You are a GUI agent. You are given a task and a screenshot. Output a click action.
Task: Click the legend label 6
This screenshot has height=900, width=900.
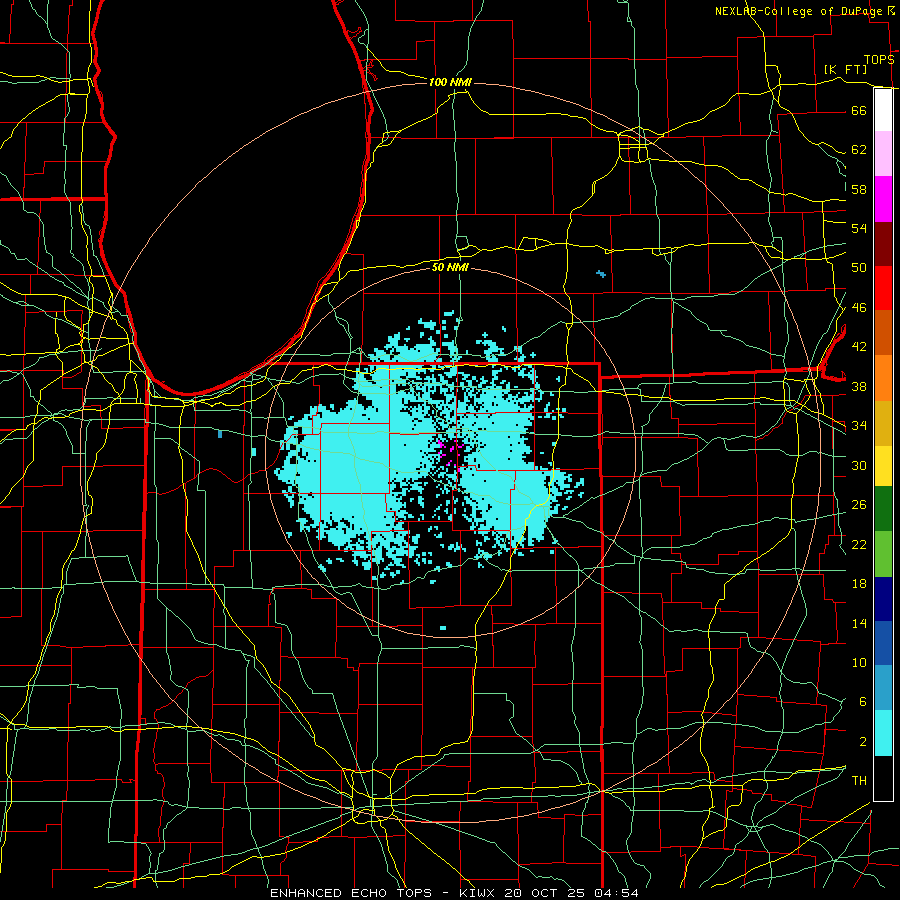[863, 702]
